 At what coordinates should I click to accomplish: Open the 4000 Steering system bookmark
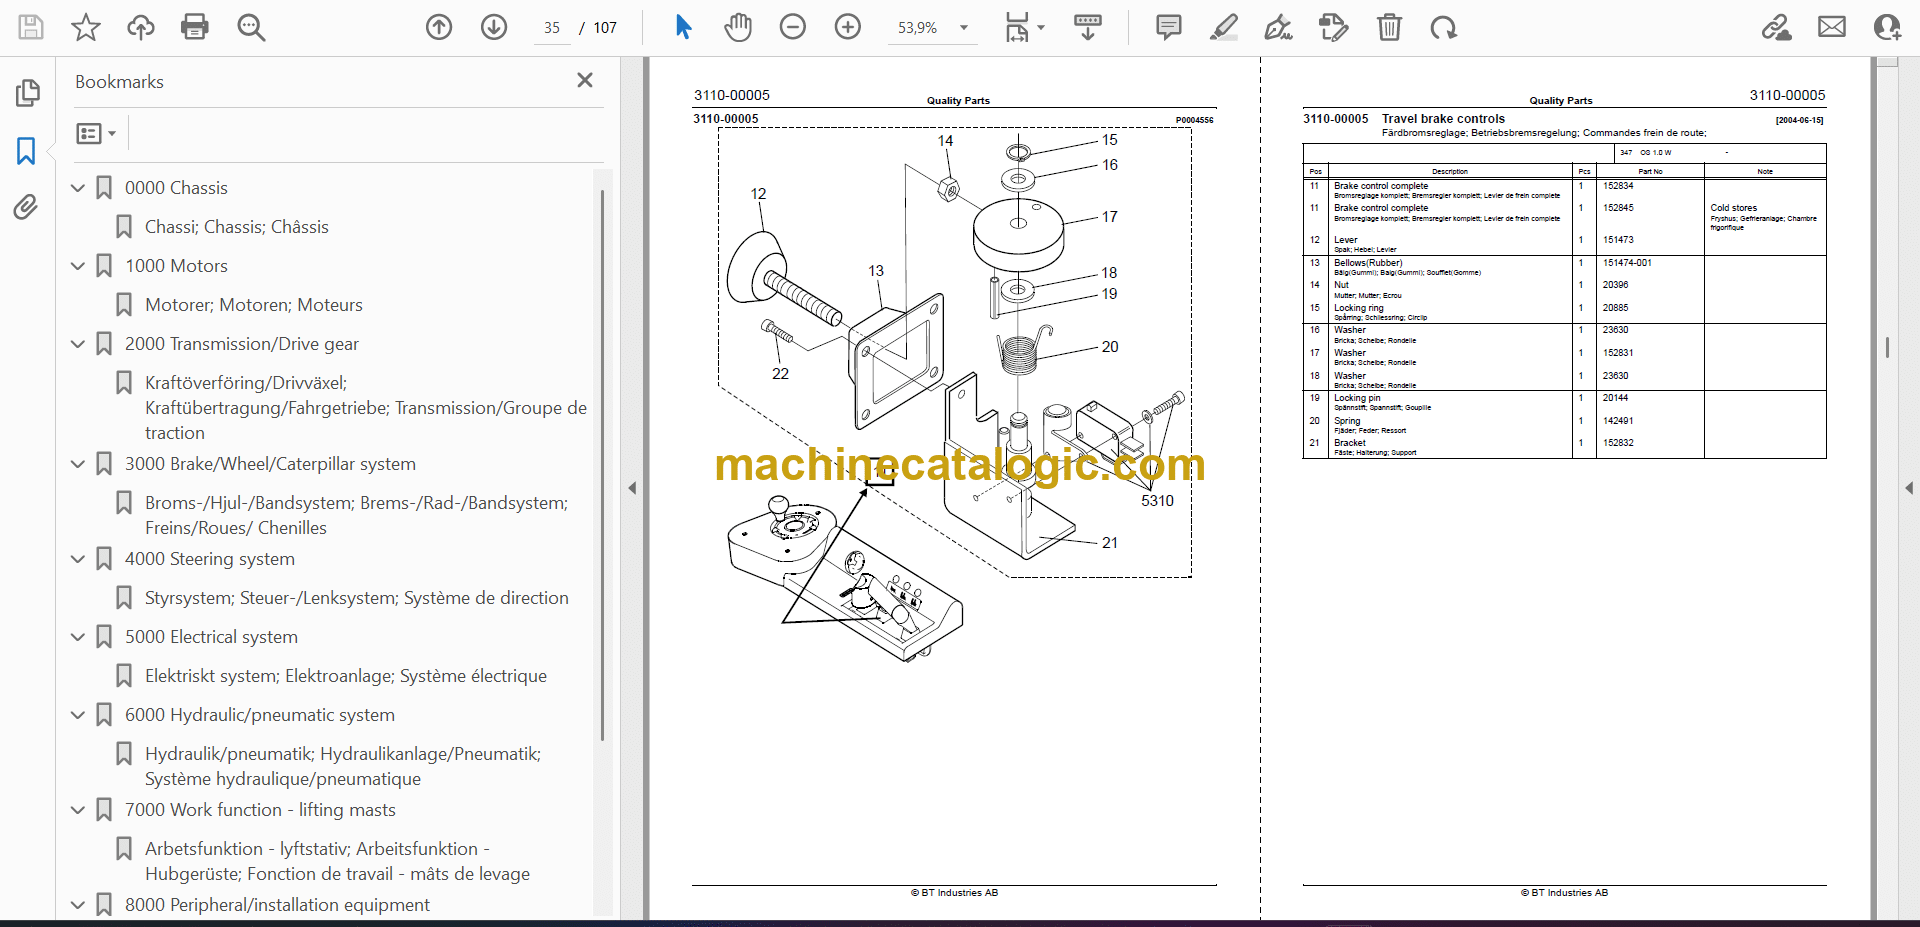click(x=210, y=559)
